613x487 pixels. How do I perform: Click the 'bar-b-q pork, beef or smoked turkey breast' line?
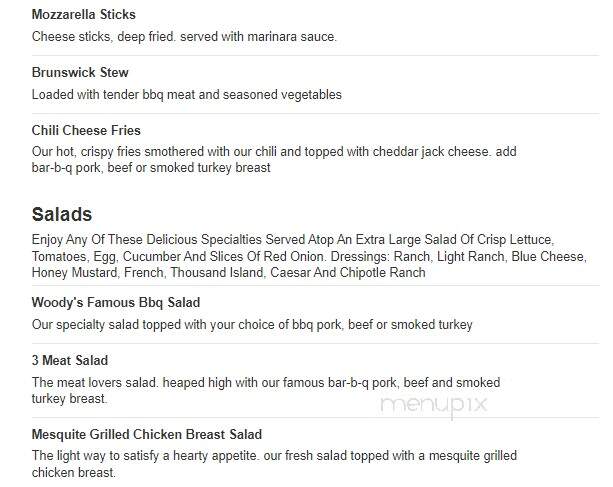(151, 168)
